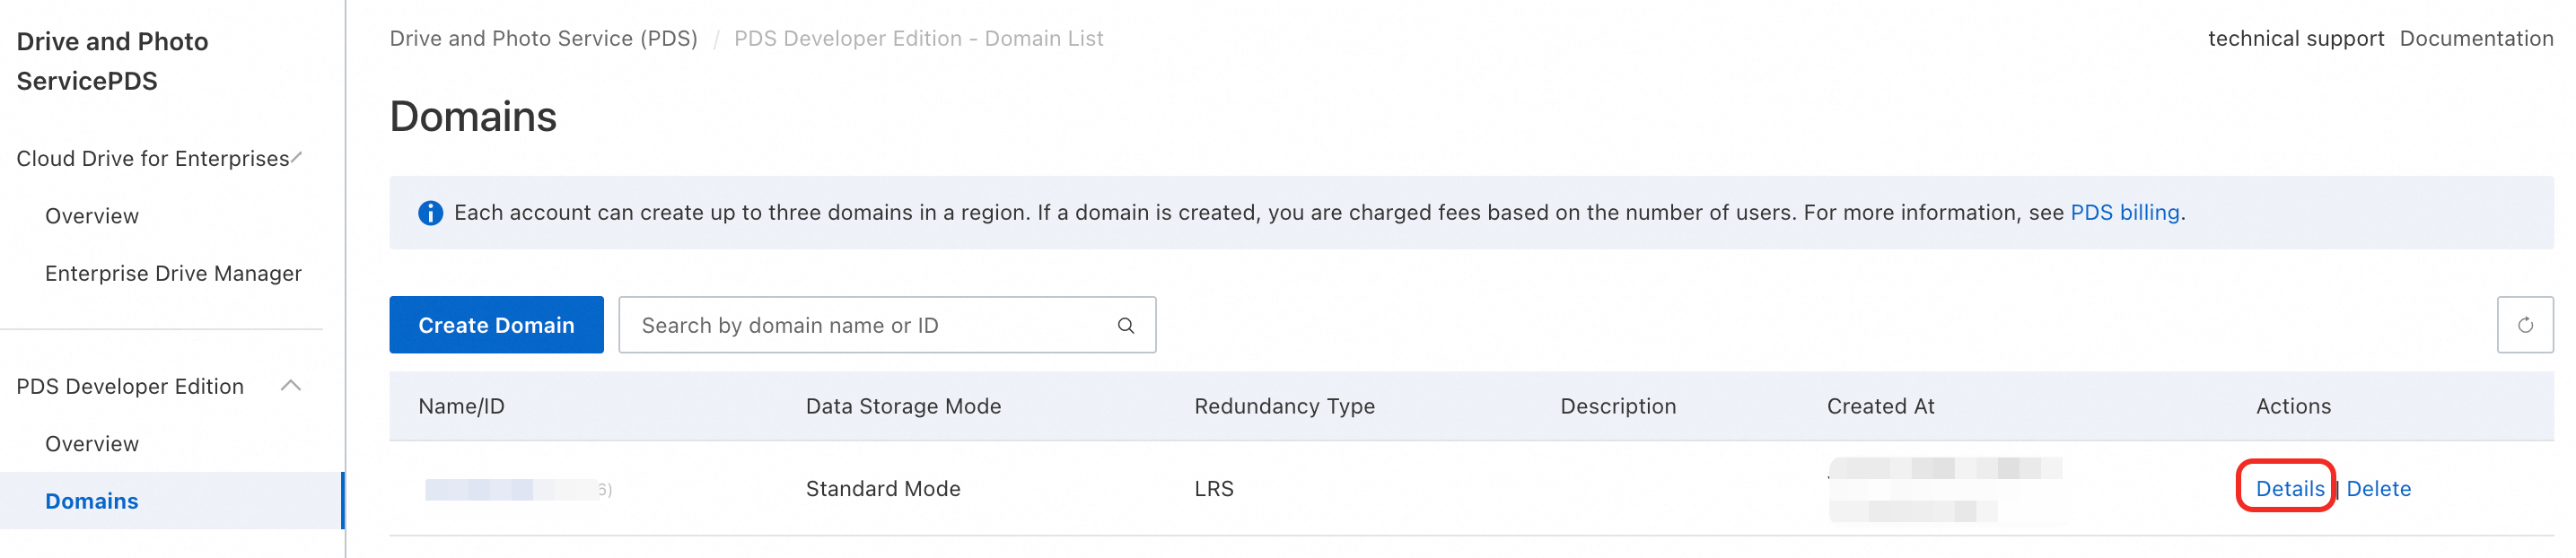
Task: Click the refresh icon button above the table
Action: [2524, 325]
